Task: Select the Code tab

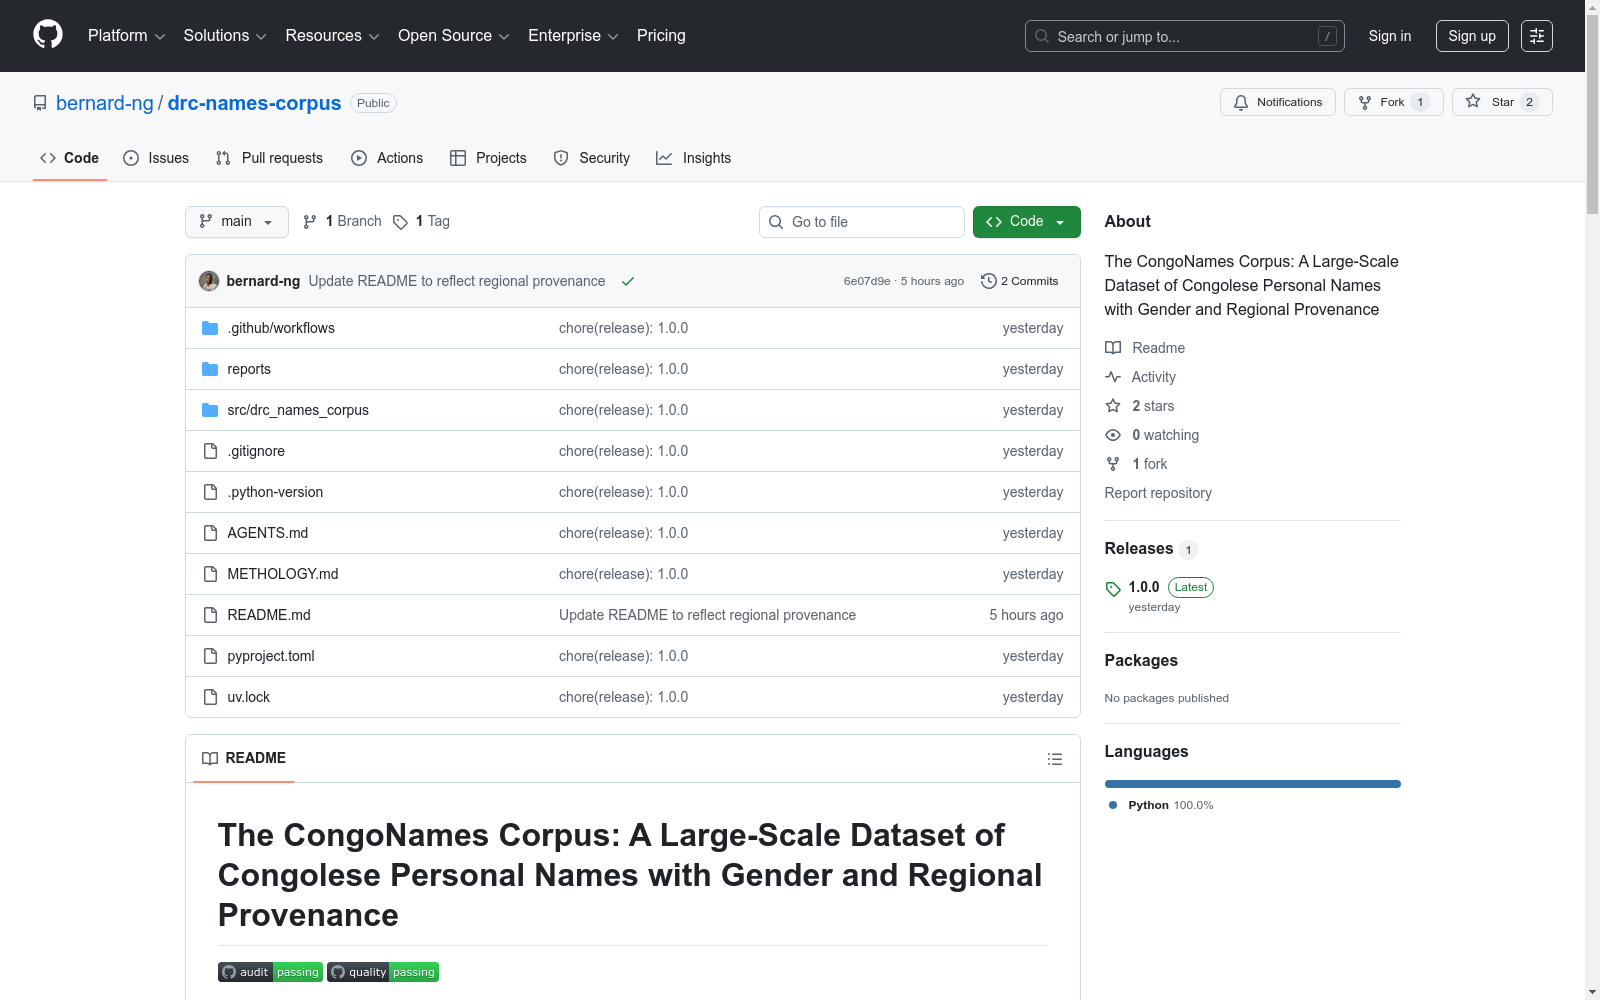Action: coord(69,158)
